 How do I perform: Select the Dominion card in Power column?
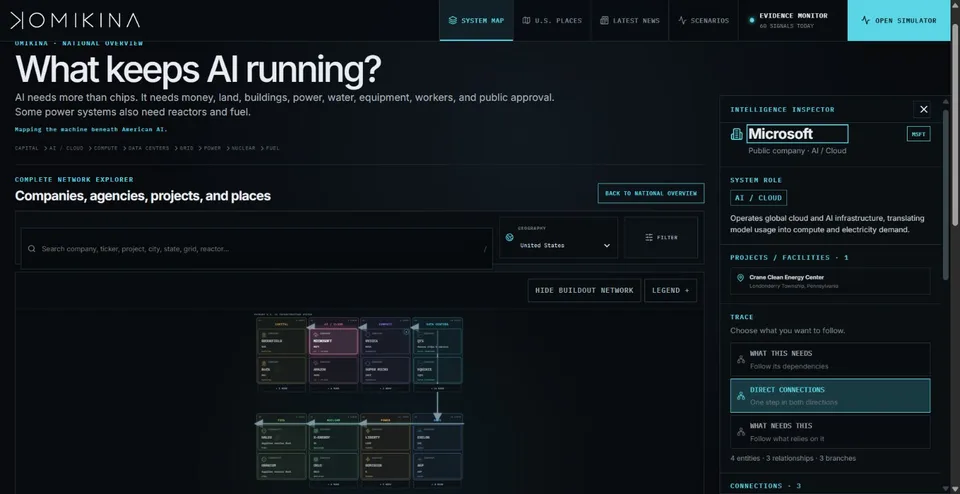385,466
